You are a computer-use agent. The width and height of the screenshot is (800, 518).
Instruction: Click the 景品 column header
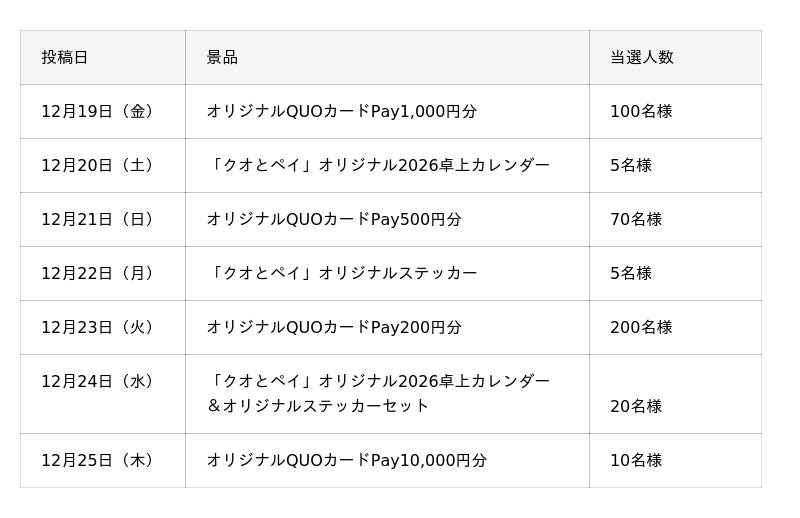[222, 57]
